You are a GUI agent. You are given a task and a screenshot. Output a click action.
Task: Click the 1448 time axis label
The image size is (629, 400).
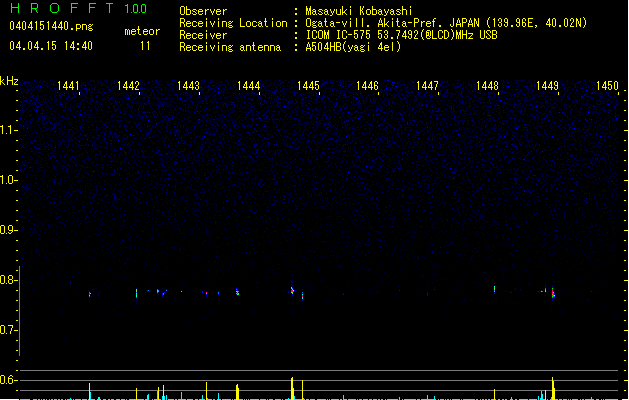pos(487,86)
